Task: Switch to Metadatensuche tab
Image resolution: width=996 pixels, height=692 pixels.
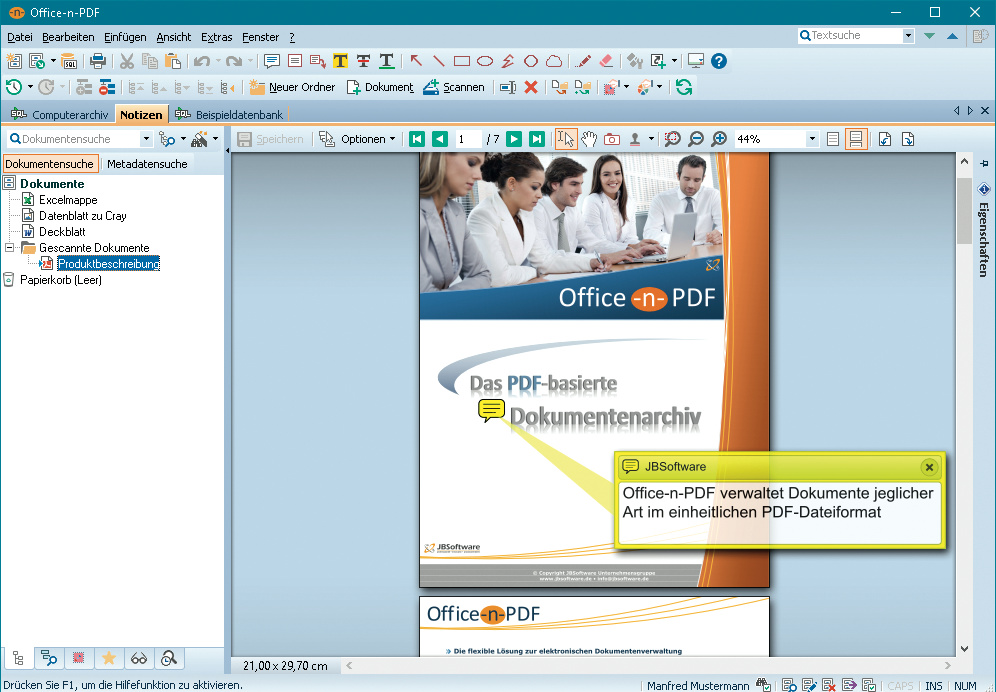Action: [147, 164]
